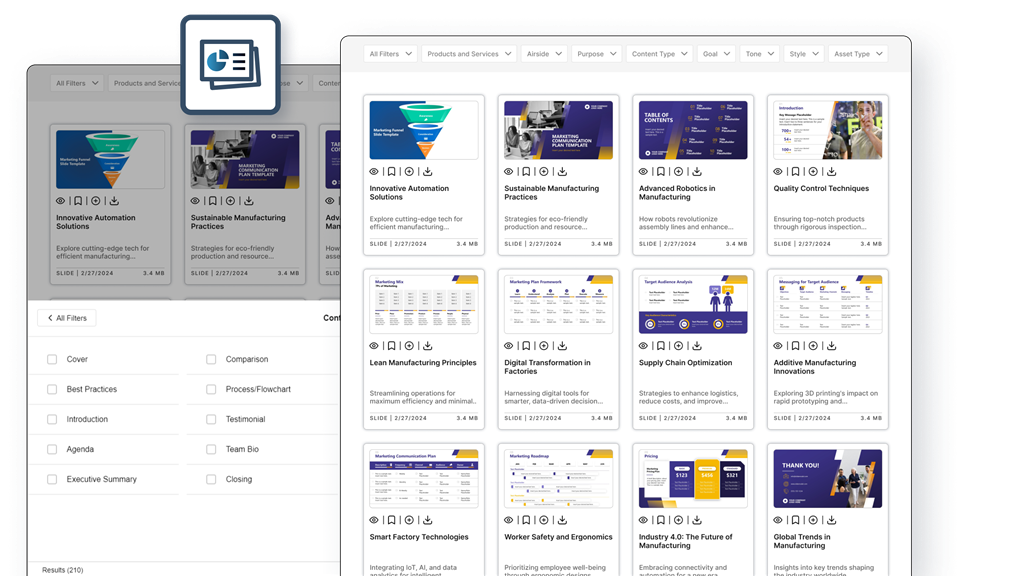The height and width of the screenshot is (576, 1024).
Task: Add Advanced Robotics slide using plus icon
Action: coord(679,172)
